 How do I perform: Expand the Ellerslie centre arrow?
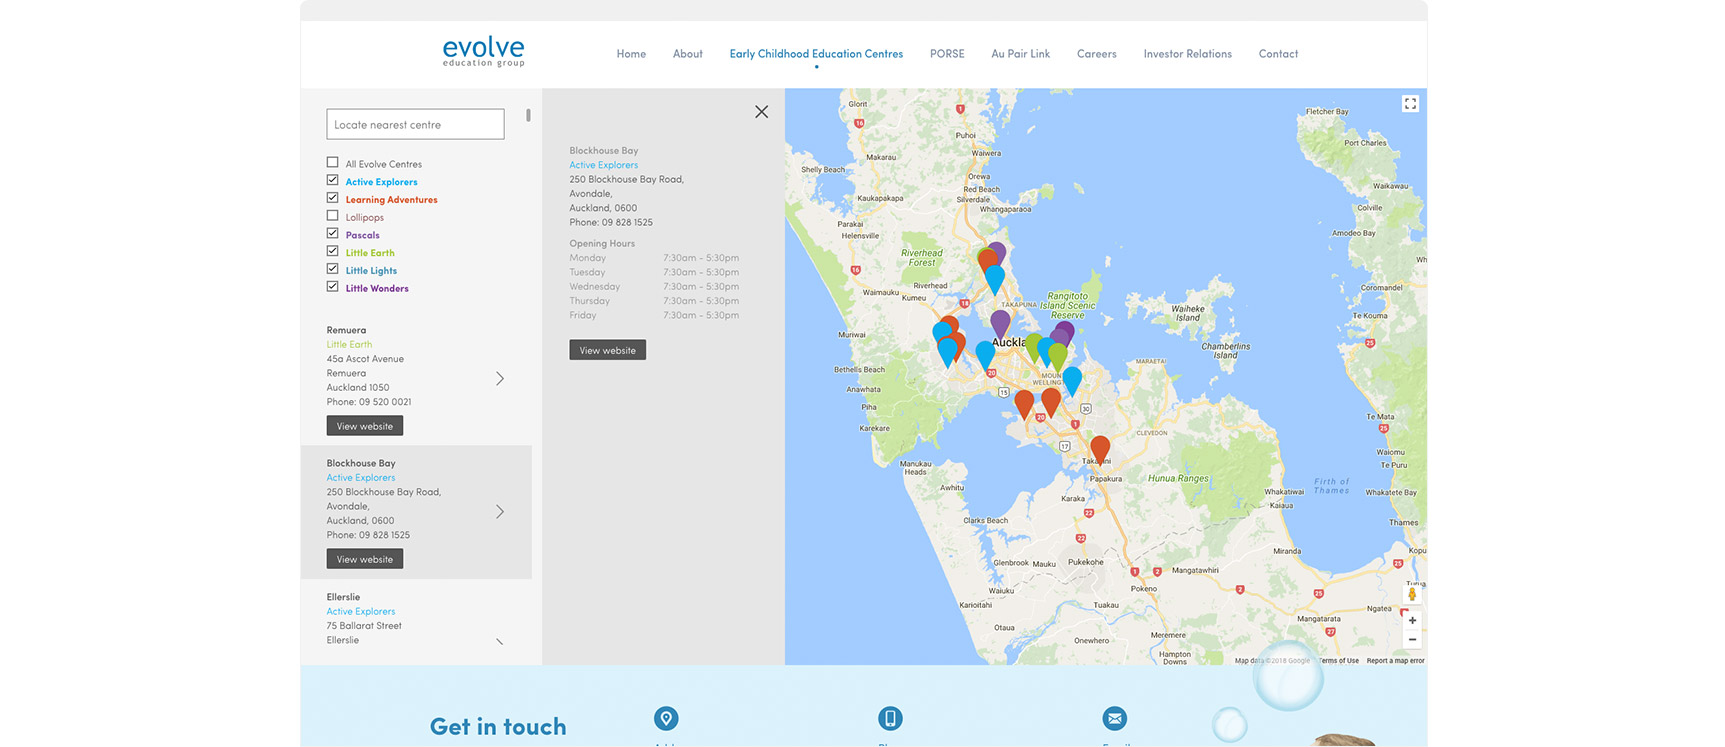pos(500,641)
